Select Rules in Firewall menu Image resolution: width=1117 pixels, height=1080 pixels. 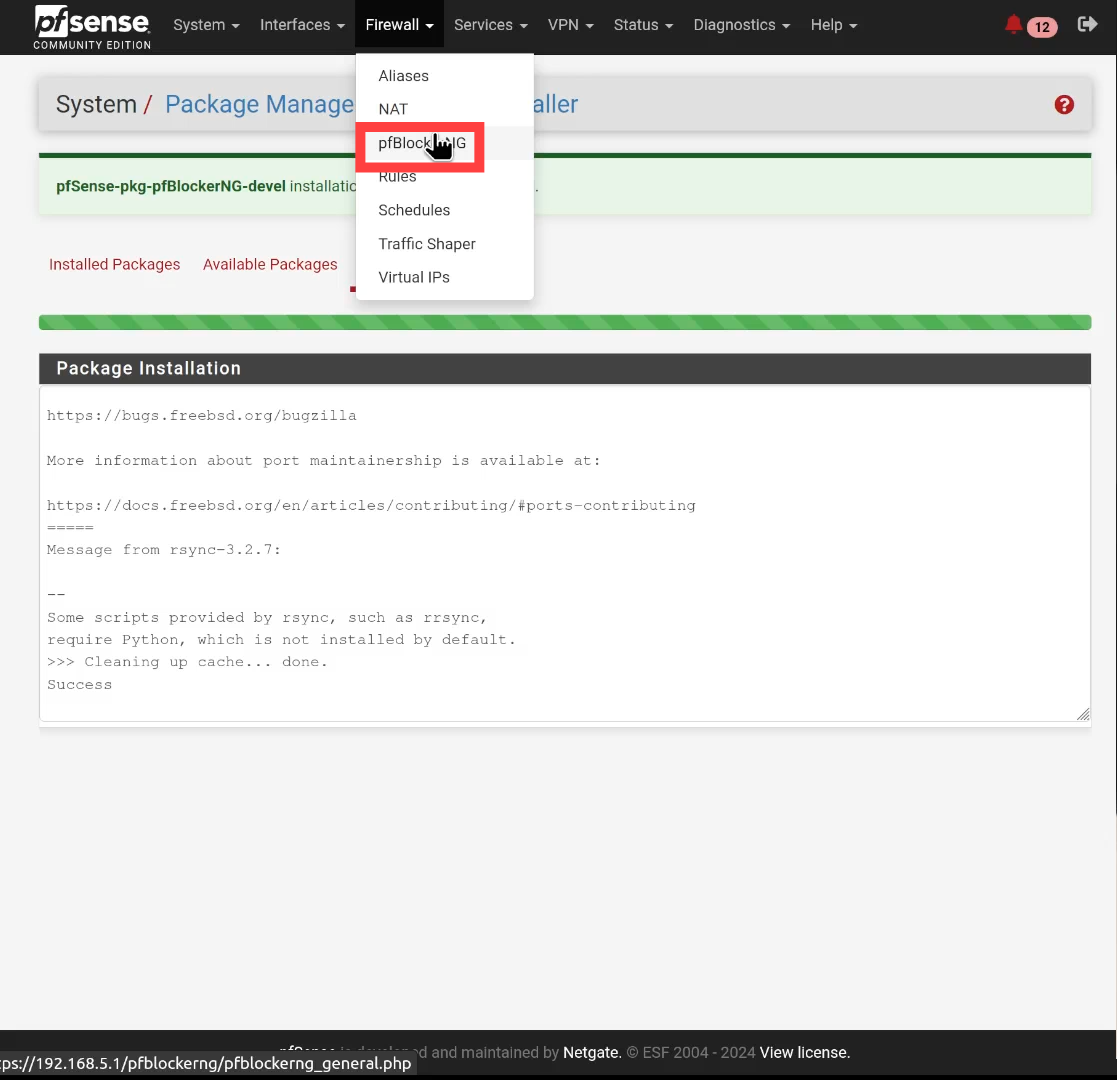(445, 177)
